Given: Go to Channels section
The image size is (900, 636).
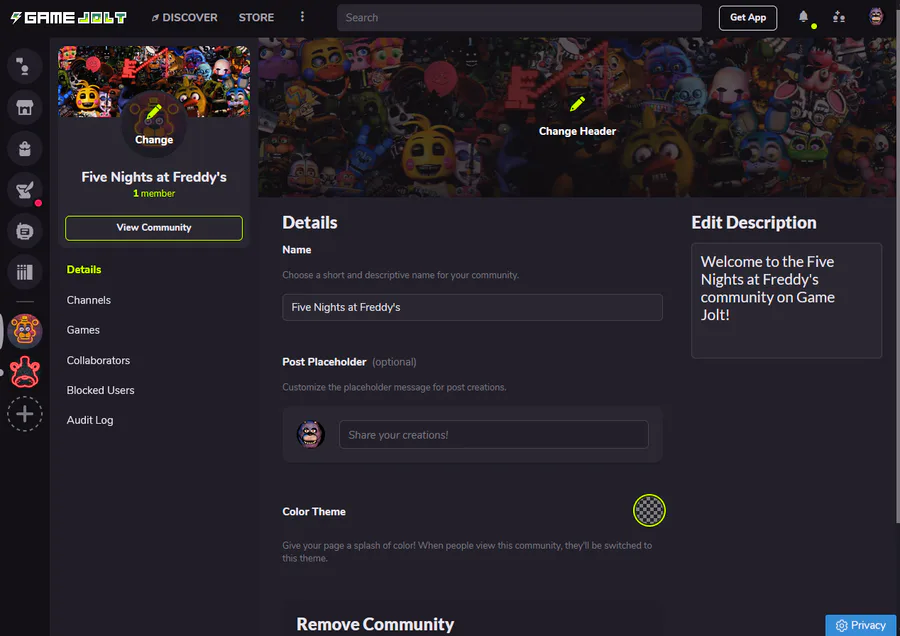Looking at the screenshot, I should tap(88, 300).
